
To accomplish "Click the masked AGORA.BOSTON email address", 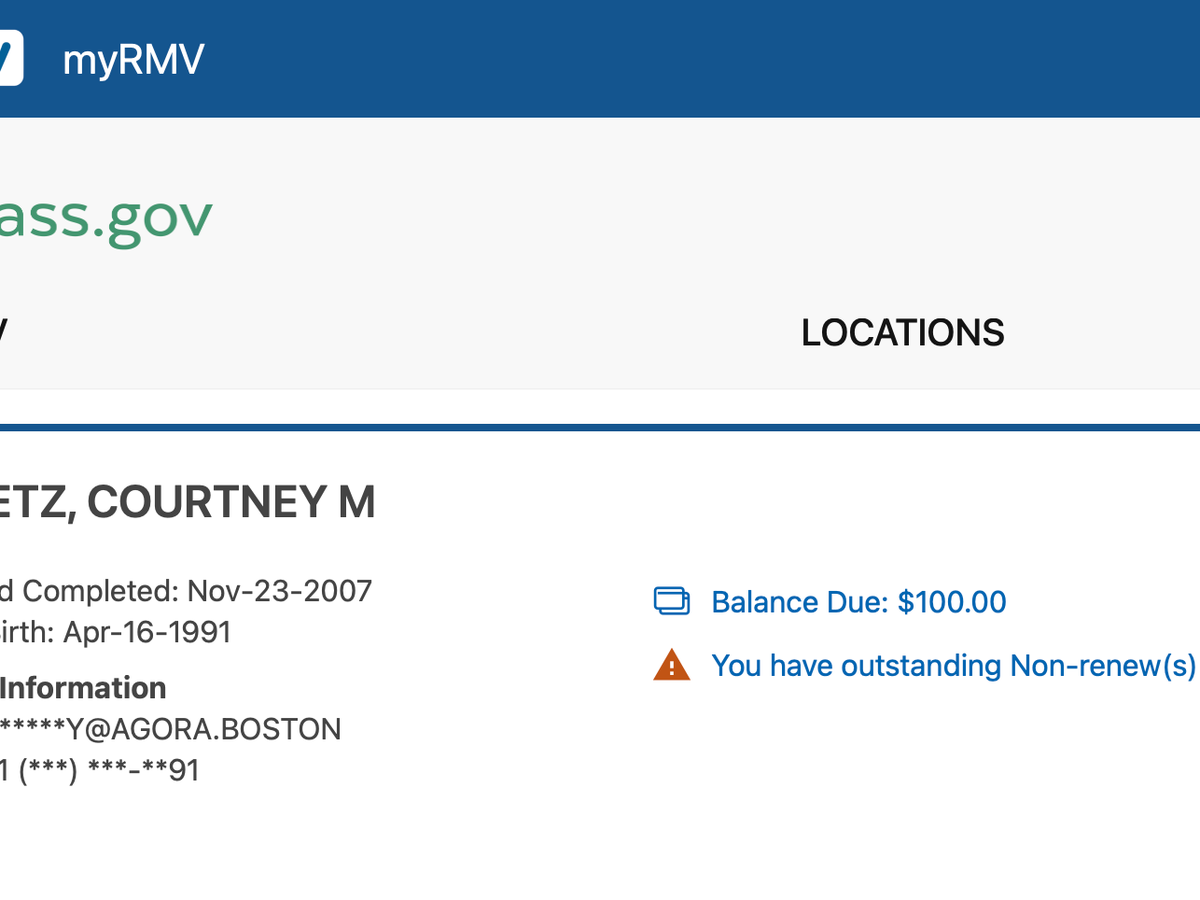I will pyautogui.click(x=170, y=729).
